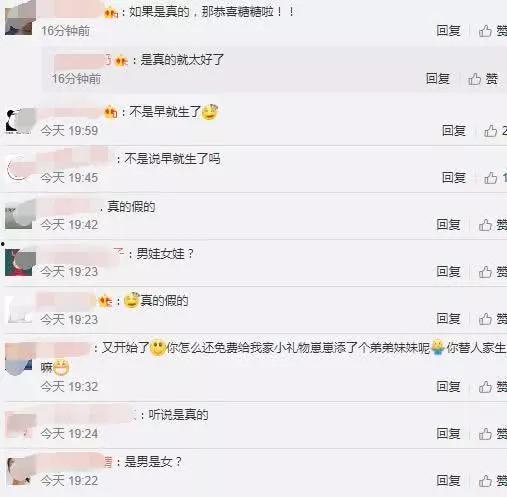
Task: Reply to 听说是真的 at 19:24
Action: [x=448, y=434]
